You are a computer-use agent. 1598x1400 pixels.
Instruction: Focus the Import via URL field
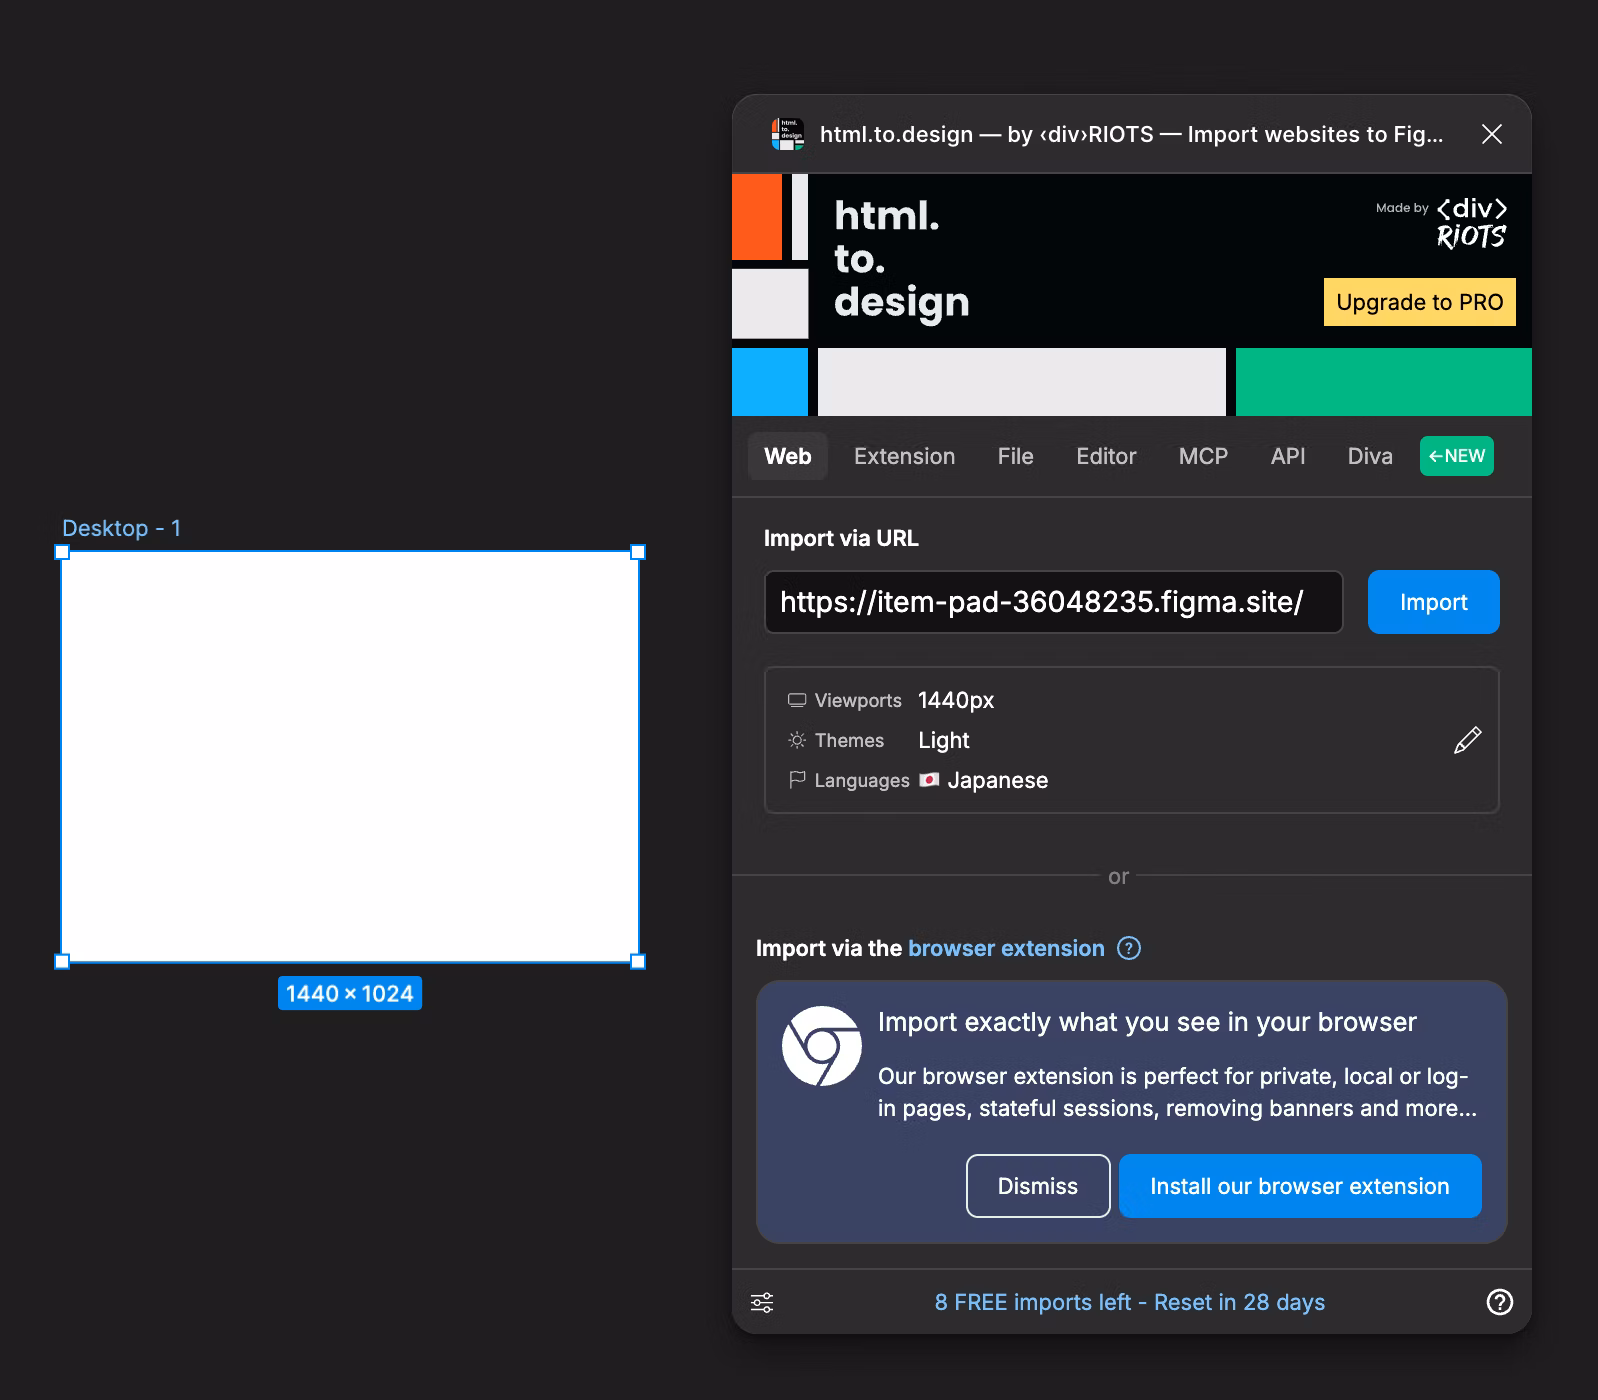[x=1053, y=602]
